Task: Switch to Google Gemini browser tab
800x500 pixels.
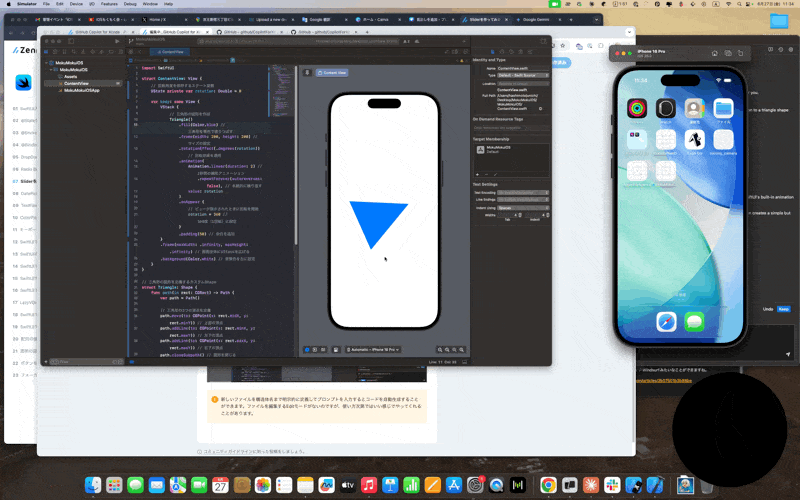Action: pos(536,19)
